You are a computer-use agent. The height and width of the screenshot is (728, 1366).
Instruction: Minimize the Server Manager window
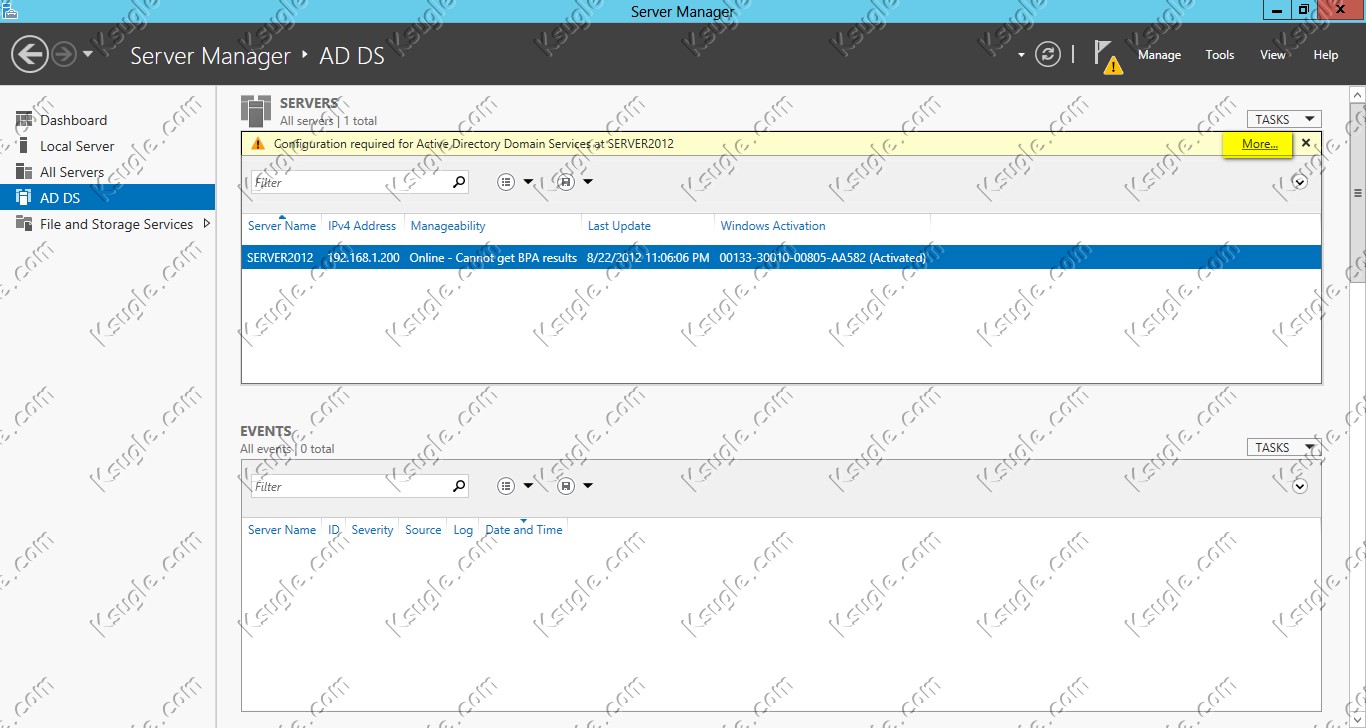tap(1276, 10)
